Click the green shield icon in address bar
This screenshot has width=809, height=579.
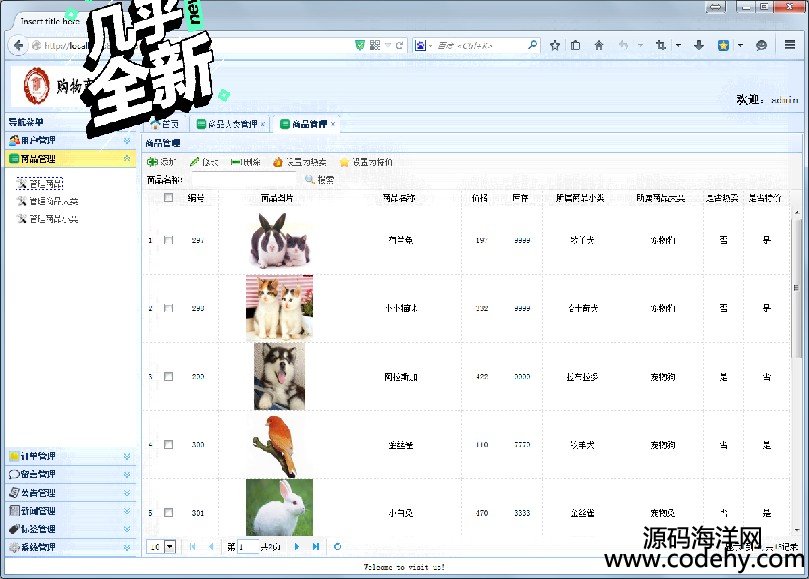coord(360,45)
